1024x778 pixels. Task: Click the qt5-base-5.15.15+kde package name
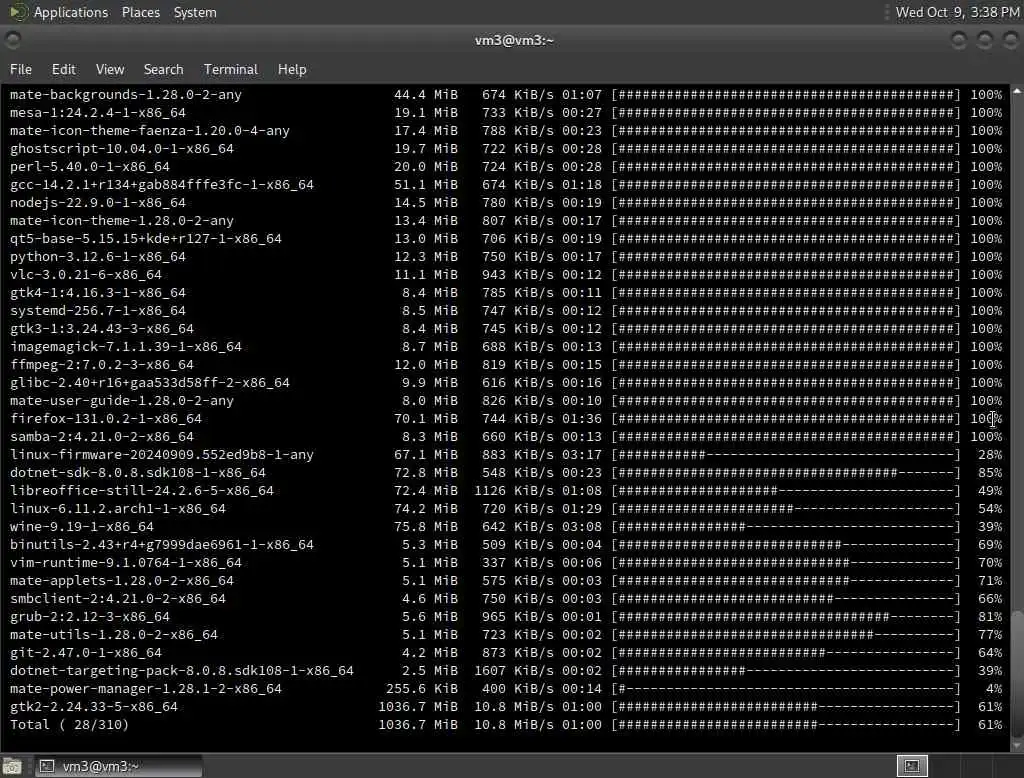146,238
